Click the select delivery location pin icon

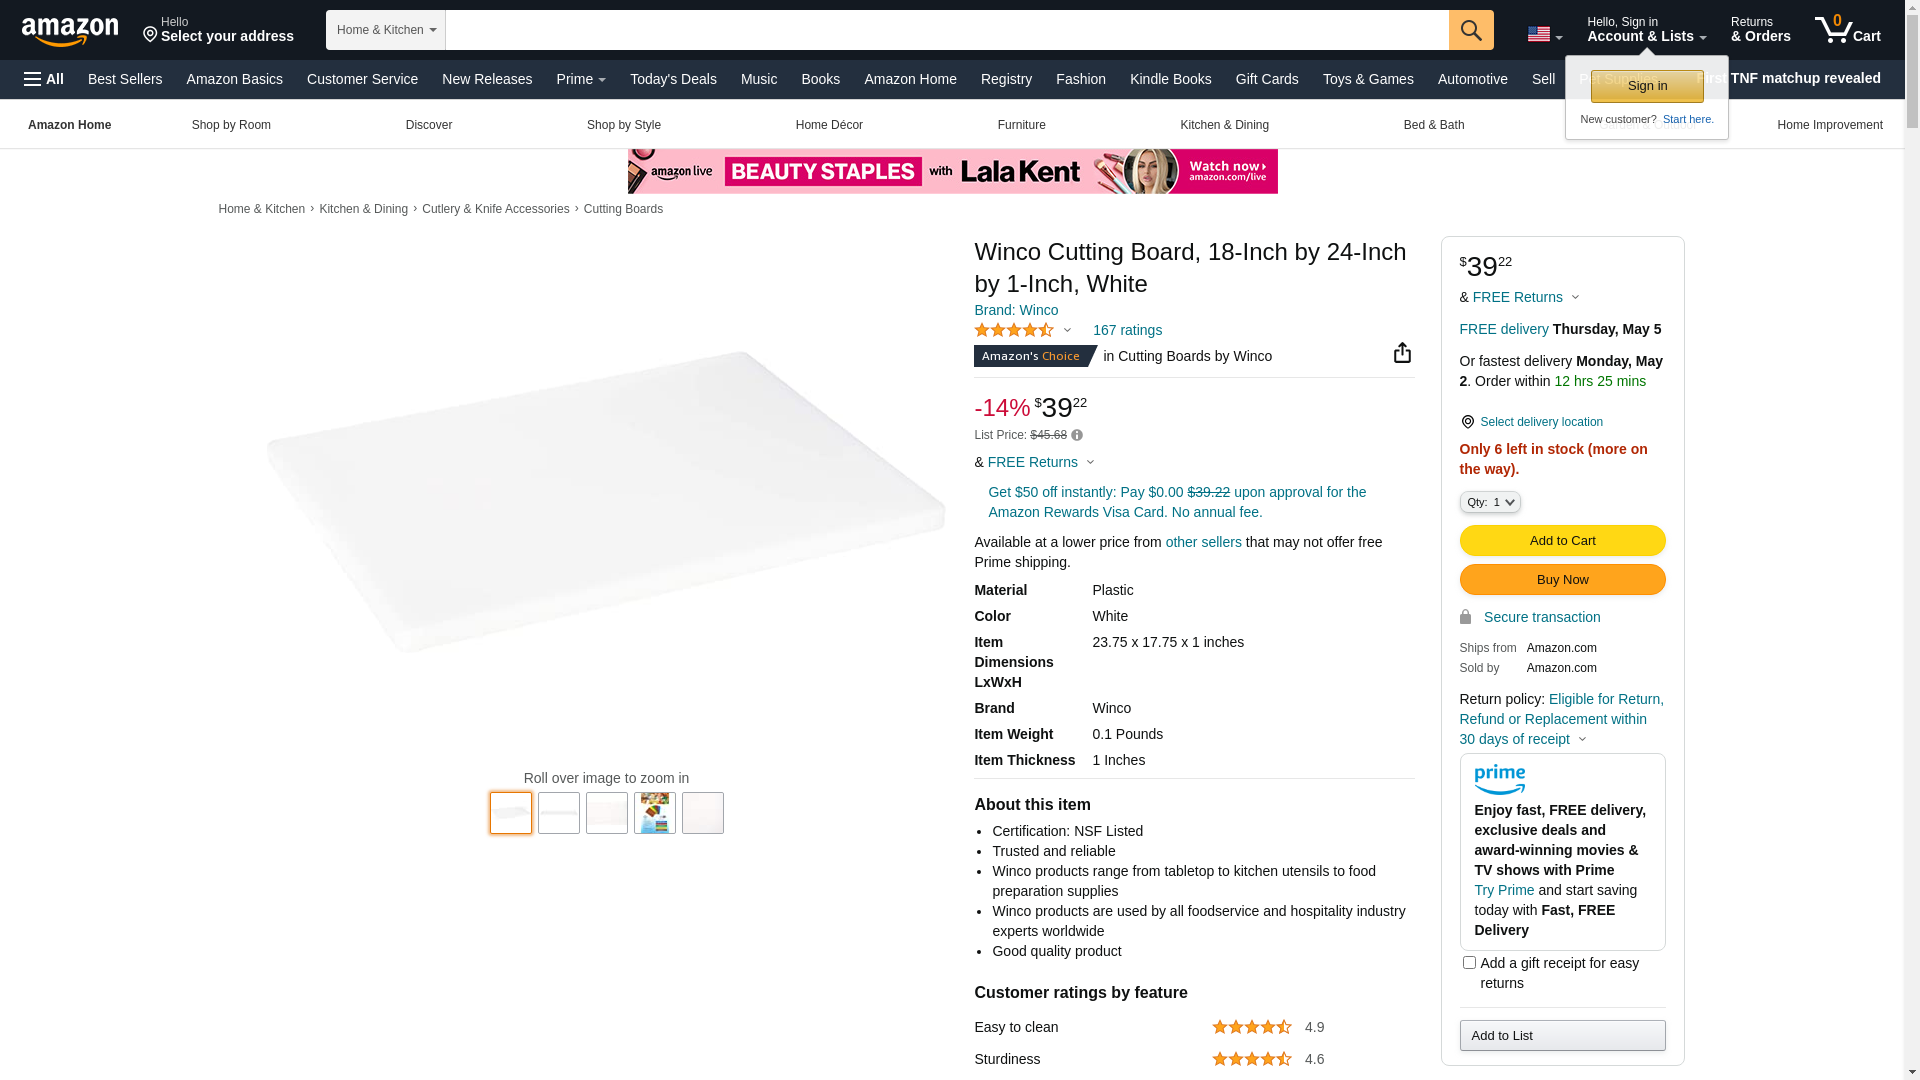[1467, 422]
